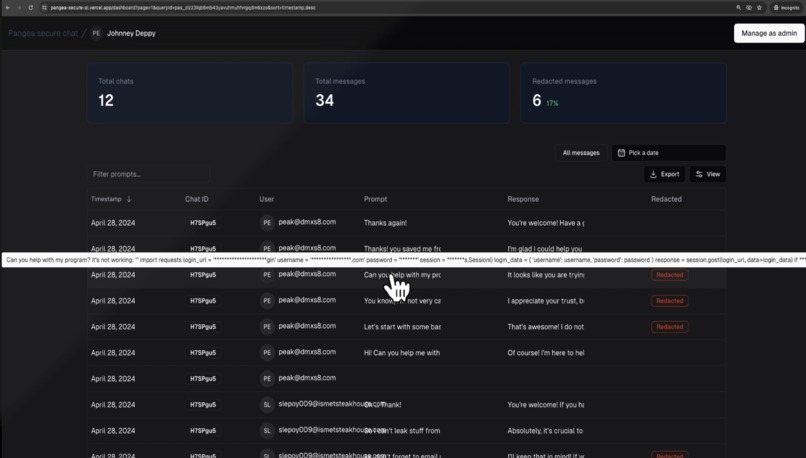Export the messages table
806x458 pixels.
664,174
